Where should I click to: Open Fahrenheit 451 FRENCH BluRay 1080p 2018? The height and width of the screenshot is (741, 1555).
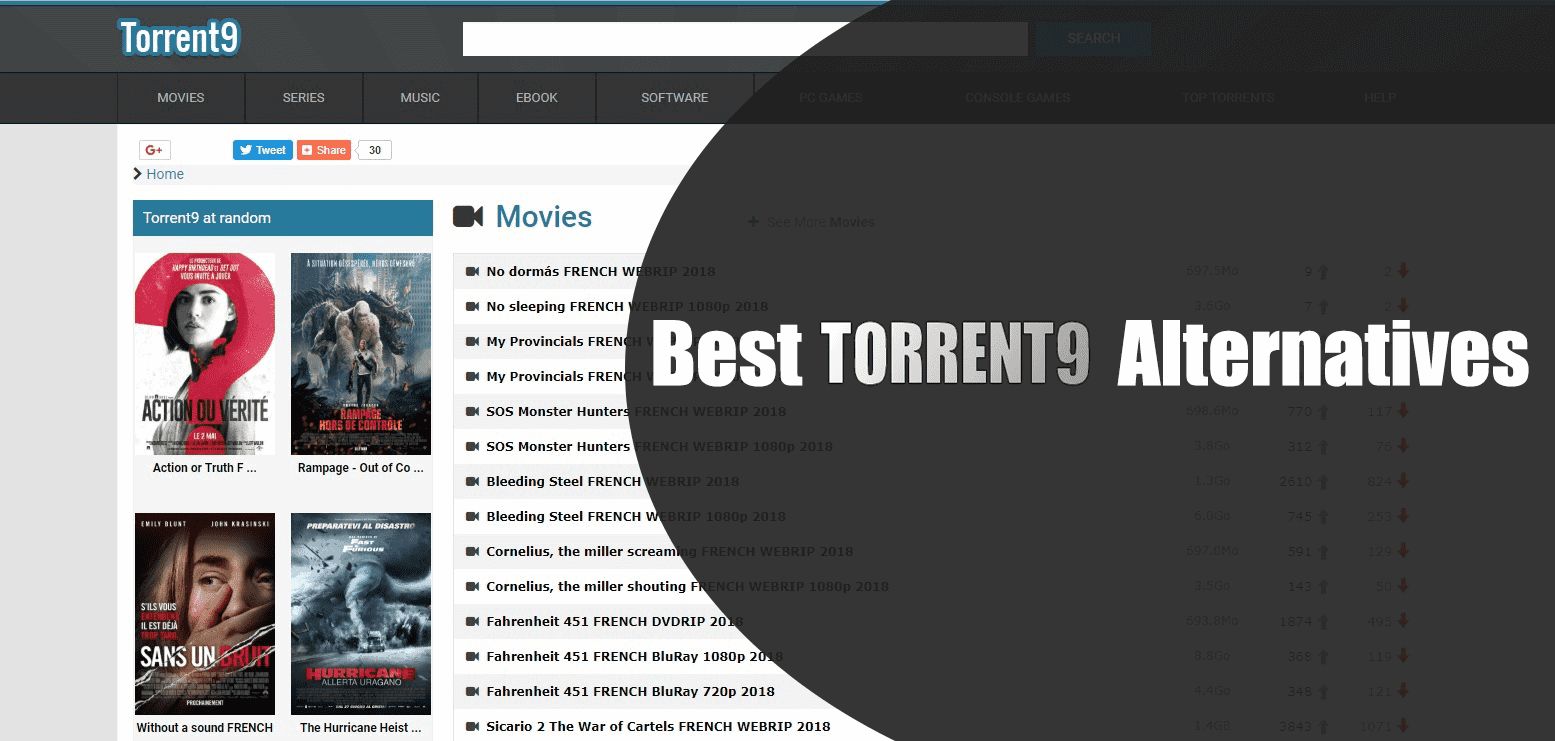[634, 656]
